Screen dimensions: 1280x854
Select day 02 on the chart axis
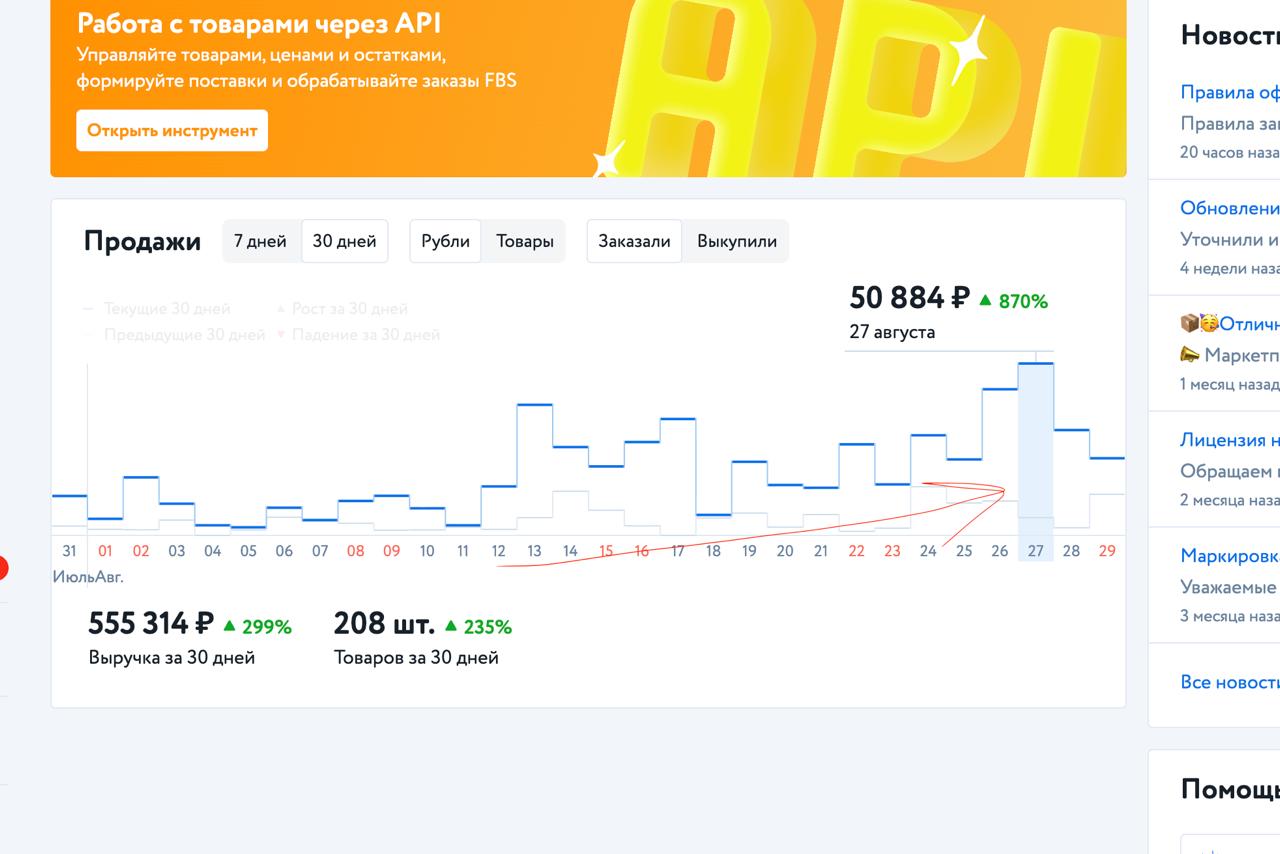(x=141, y=550)
